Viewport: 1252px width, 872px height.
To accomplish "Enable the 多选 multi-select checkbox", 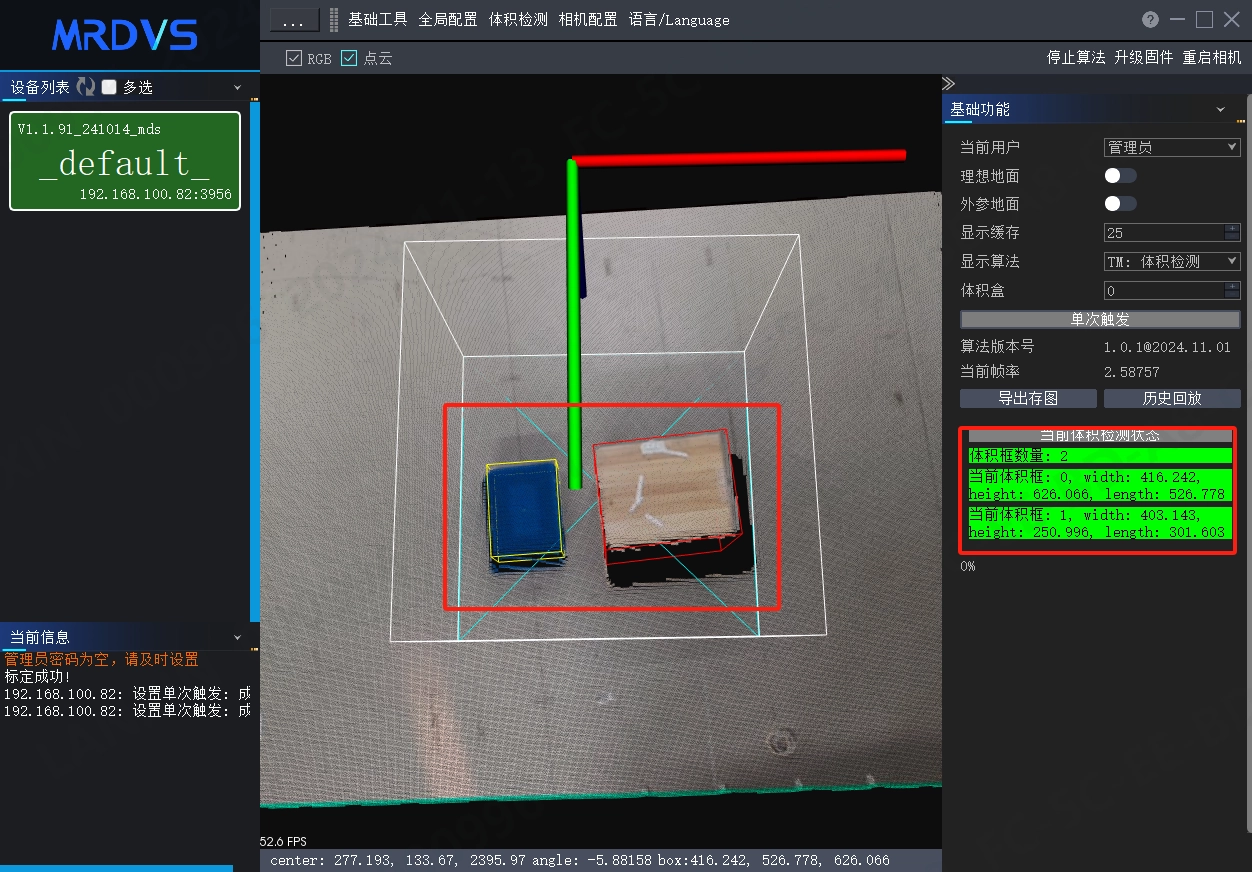I will tap(109, 87).
